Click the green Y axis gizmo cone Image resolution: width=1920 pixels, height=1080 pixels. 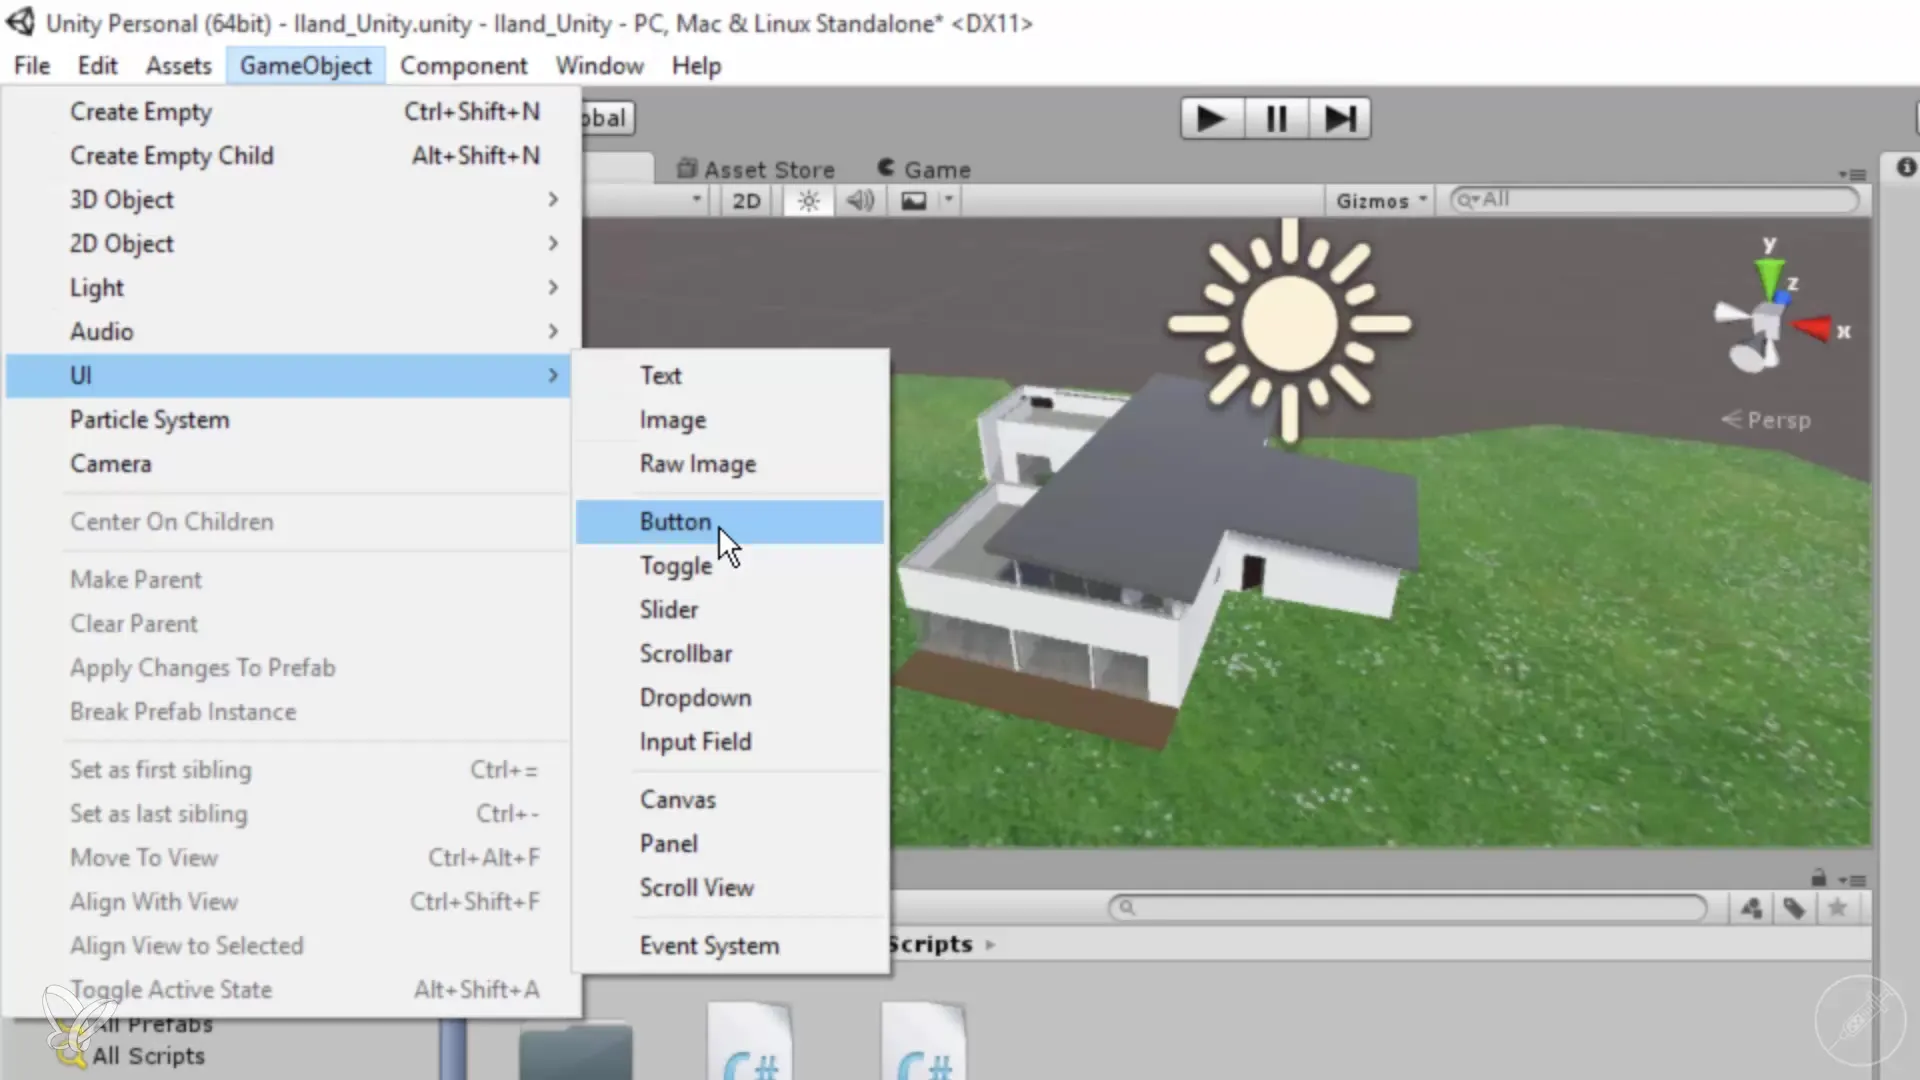[1769, 278]
